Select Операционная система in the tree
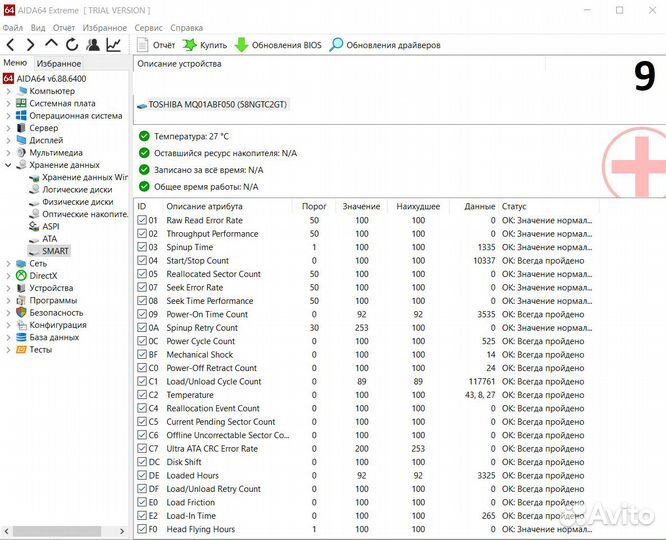Viewport: 666px width, 540px height. point(76,116)
